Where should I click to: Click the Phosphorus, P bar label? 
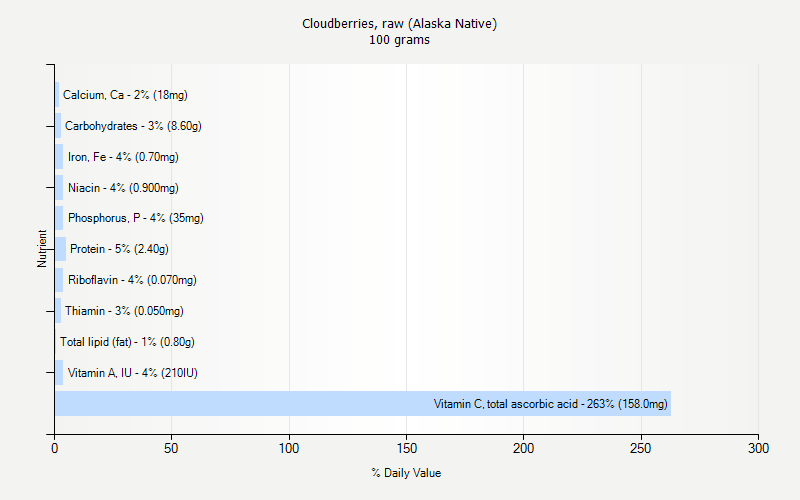coord(135,218)
